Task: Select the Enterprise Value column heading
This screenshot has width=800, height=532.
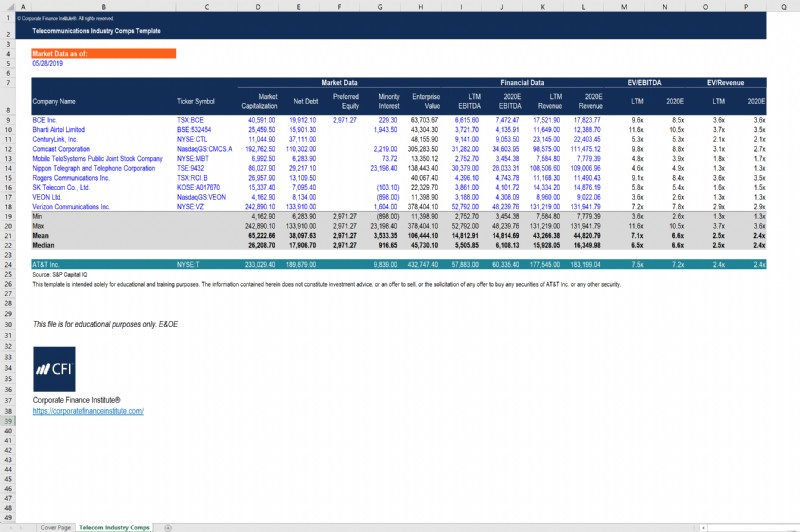Action: pyautogui.click(x=426, y=102)
